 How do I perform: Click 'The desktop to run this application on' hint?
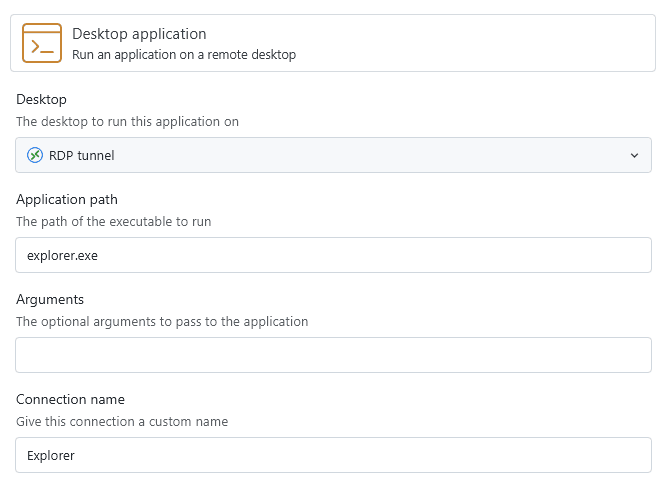127,122
